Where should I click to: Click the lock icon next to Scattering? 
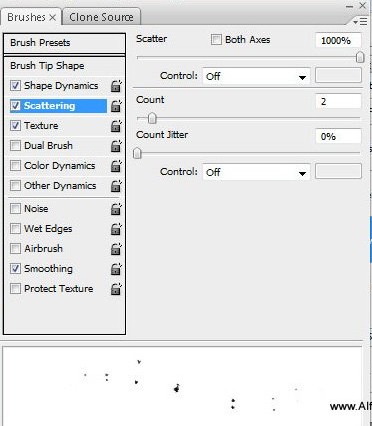pyautogui.click(x=116, y=106)
